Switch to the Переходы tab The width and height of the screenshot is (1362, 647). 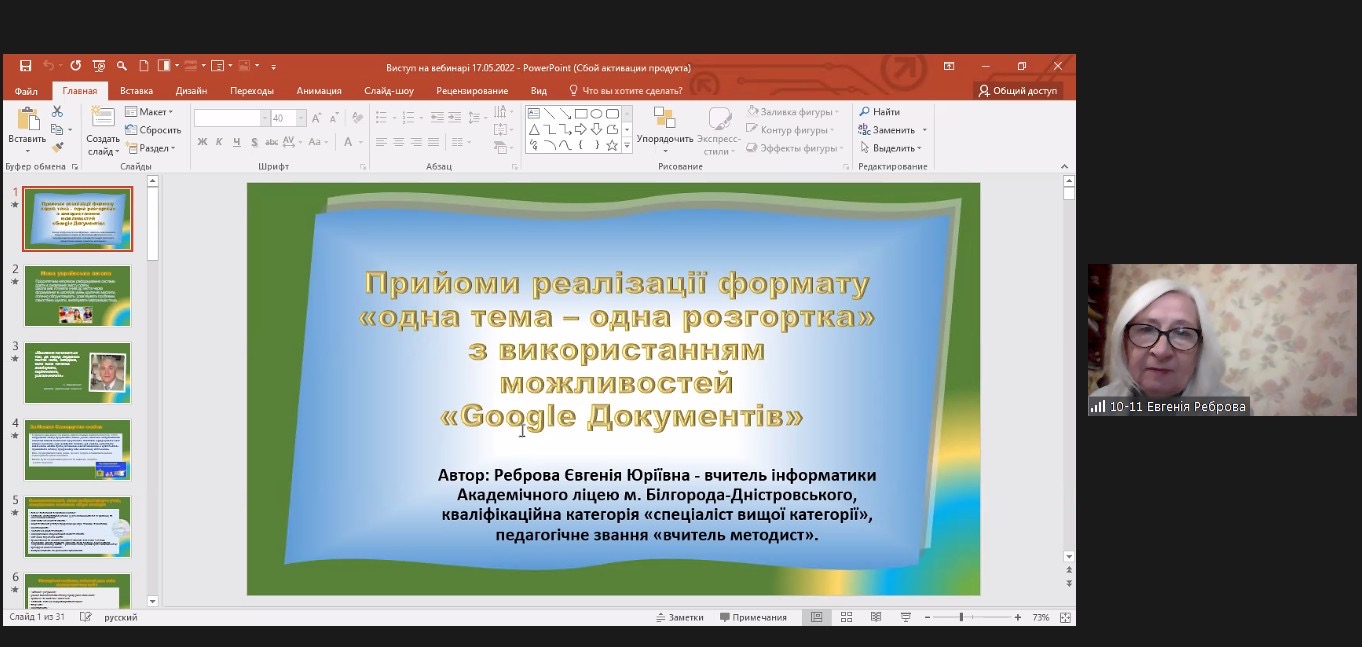252,91
